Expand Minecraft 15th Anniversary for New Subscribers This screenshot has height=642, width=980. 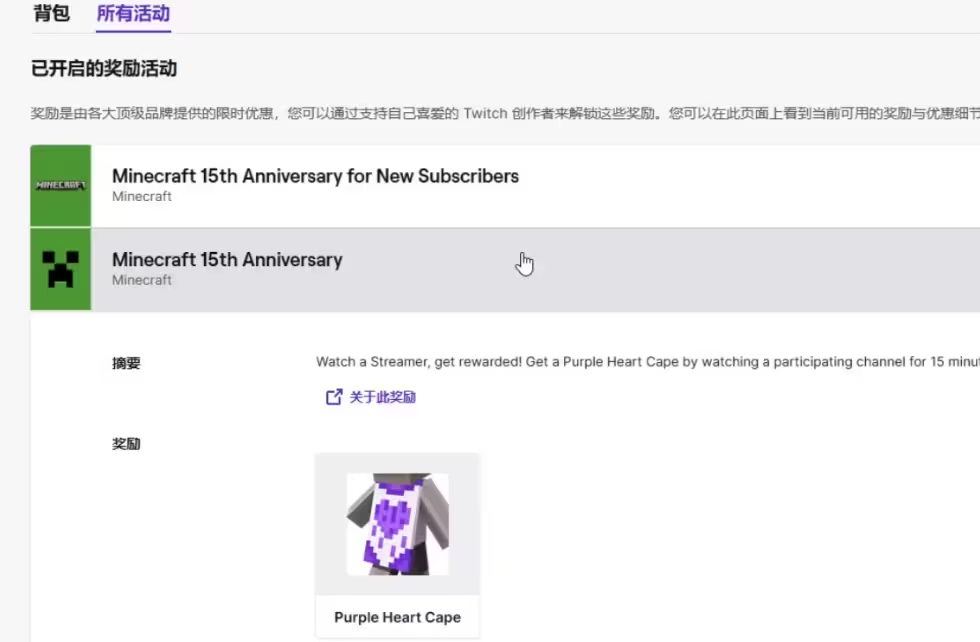pyautogui.click(x=505, y=186)
